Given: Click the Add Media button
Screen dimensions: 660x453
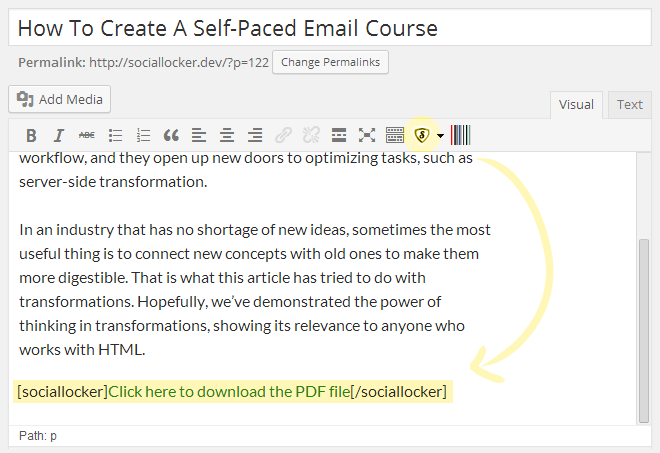Looking at the screenshot, I should (60, 98).
